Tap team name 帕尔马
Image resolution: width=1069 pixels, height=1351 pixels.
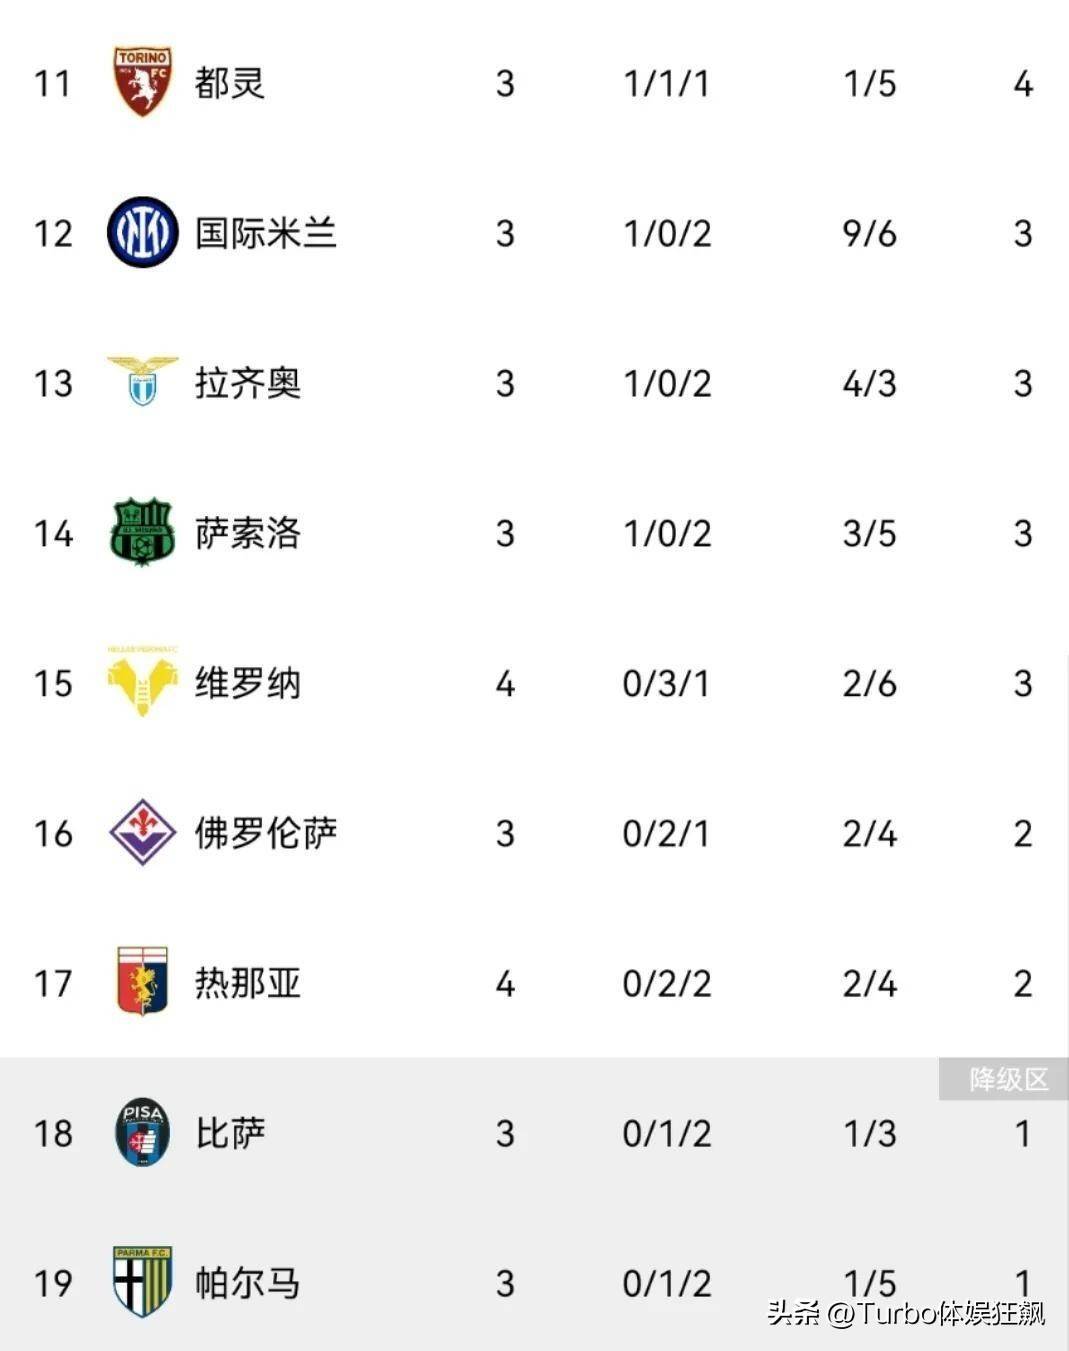[247, 1283]
